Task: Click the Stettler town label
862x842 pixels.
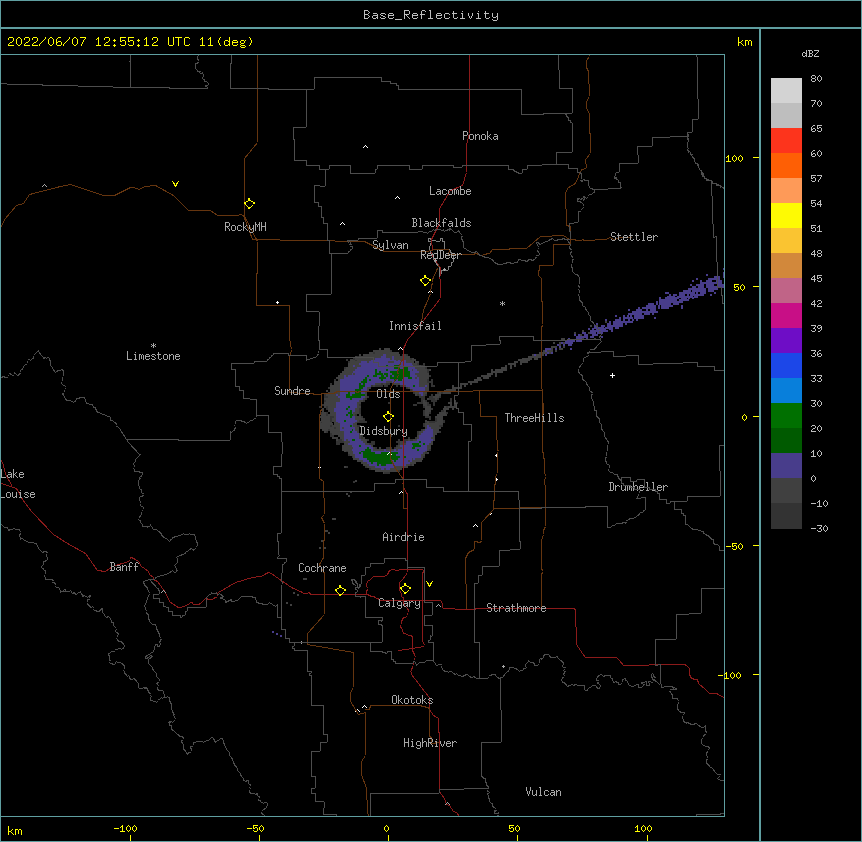Action: click(633, 237)
